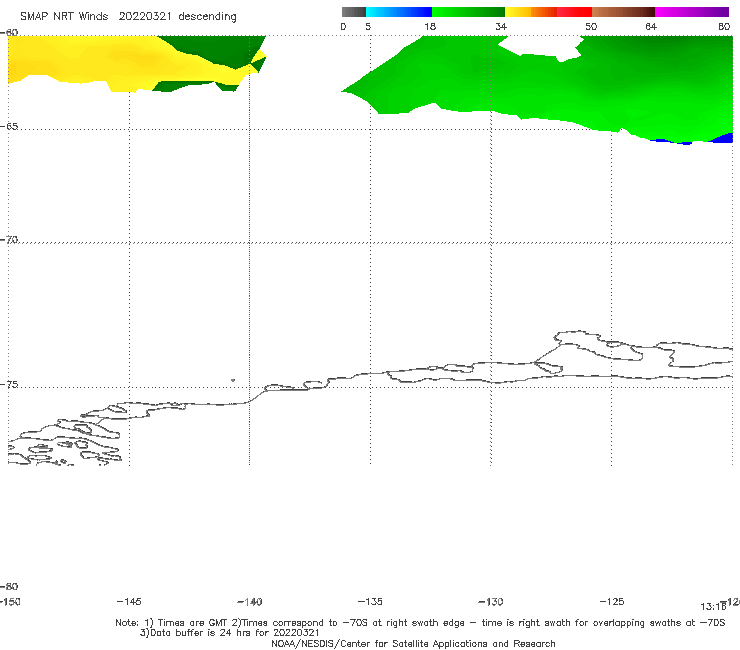Screen dimensions: 740x650
Task: Click the blue wind patch at the green swath edge
Action: pyautogui.click(x=722, y=138)
